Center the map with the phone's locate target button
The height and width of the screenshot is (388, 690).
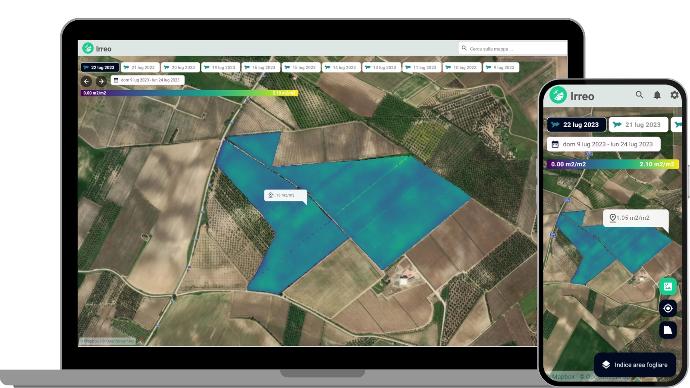668,308
